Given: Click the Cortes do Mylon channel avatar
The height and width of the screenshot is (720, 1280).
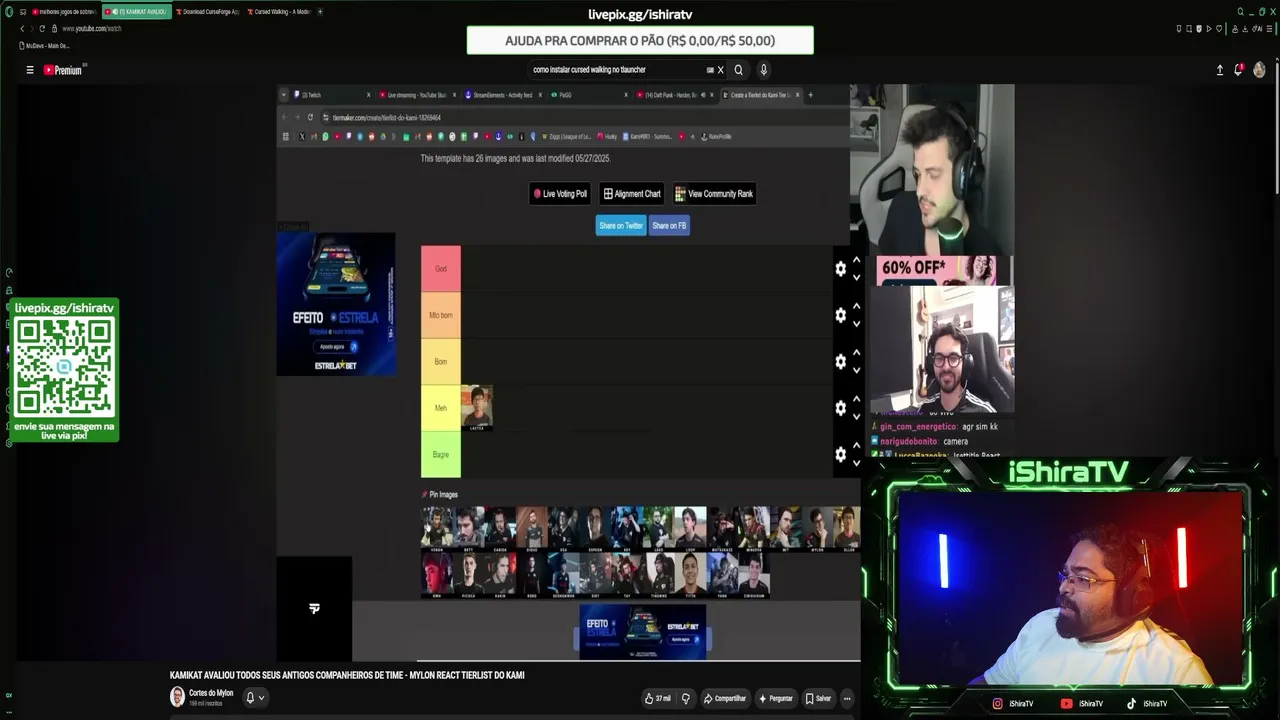Looking at the screenshot, I should pyautogui.click(x=177, y=697).
